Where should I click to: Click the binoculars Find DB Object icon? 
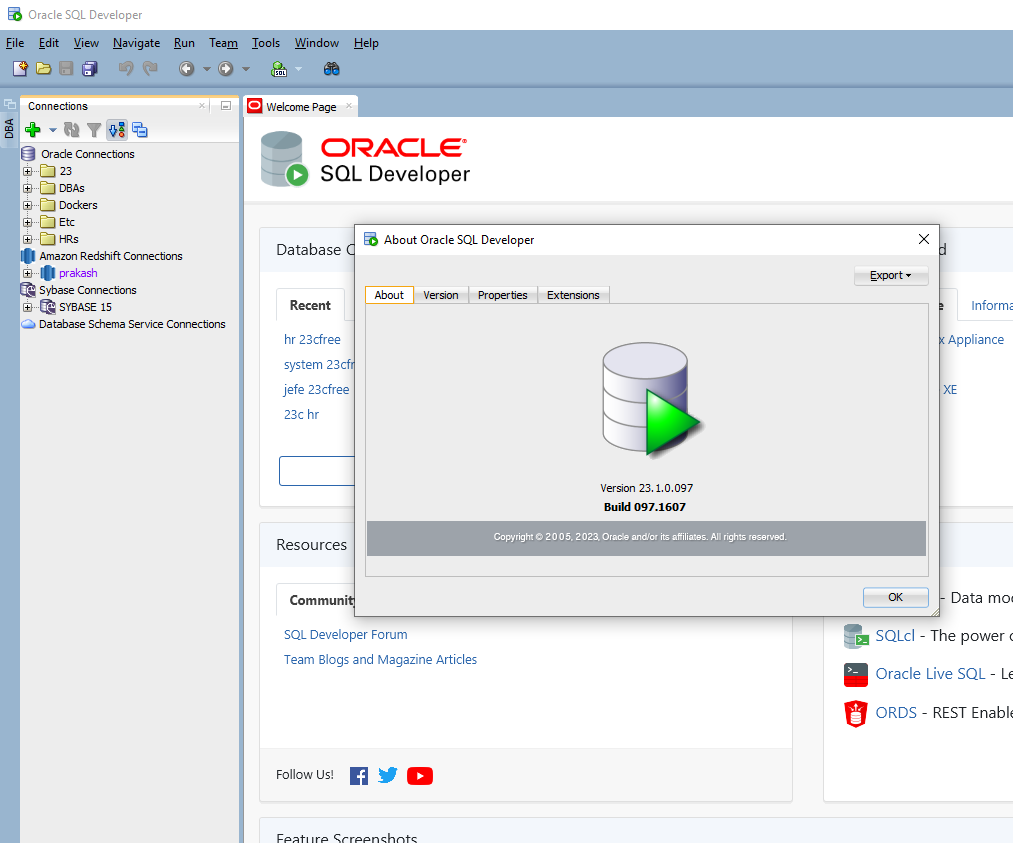(332, 68)
